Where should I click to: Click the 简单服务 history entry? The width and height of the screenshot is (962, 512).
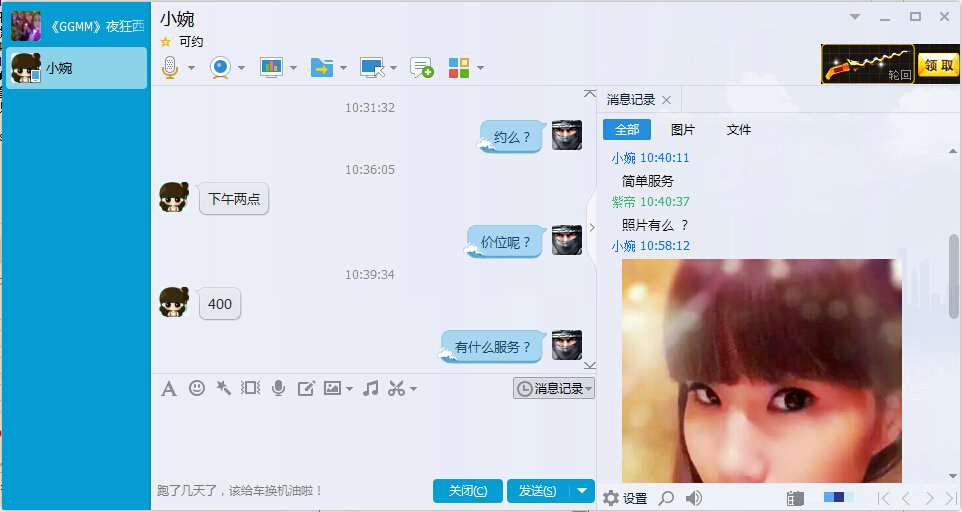[x=647, y=181]
